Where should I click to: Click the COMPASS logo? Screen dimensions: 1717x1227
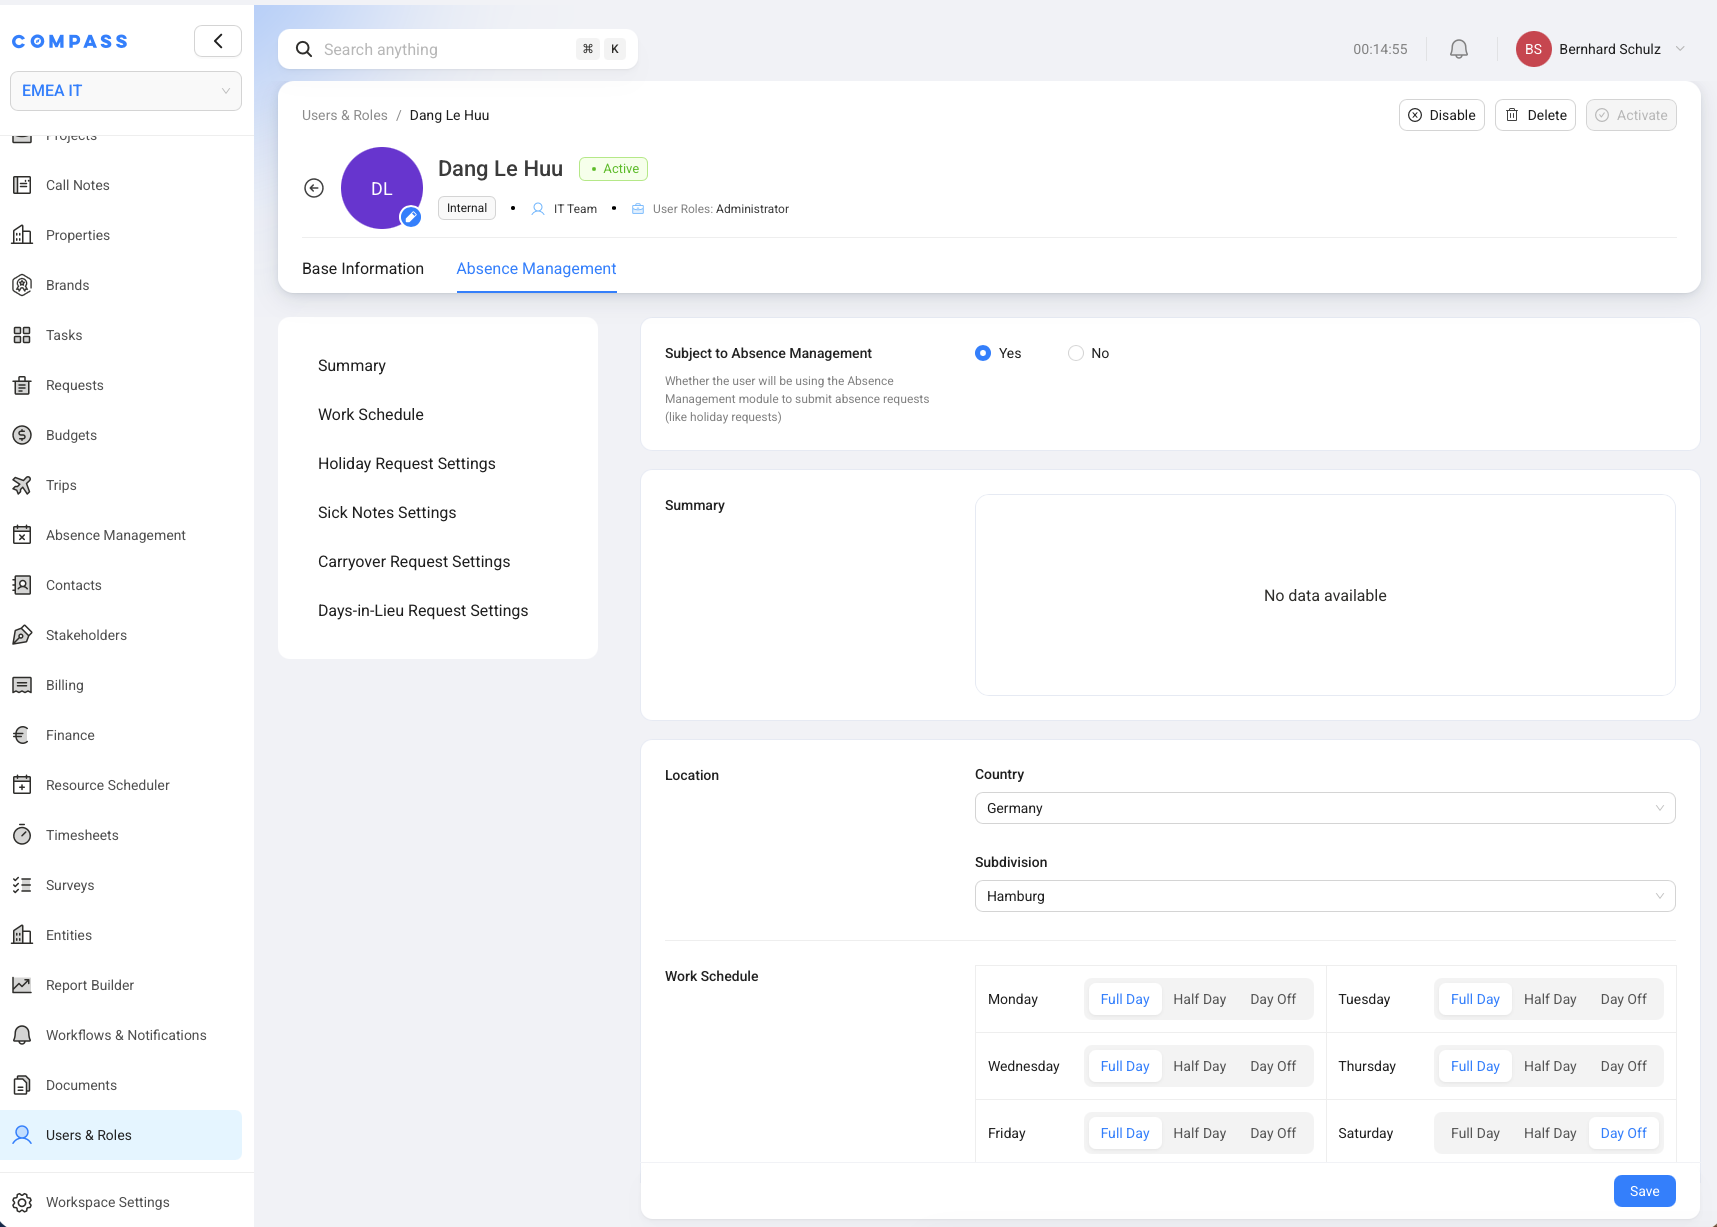coord(70,41)
